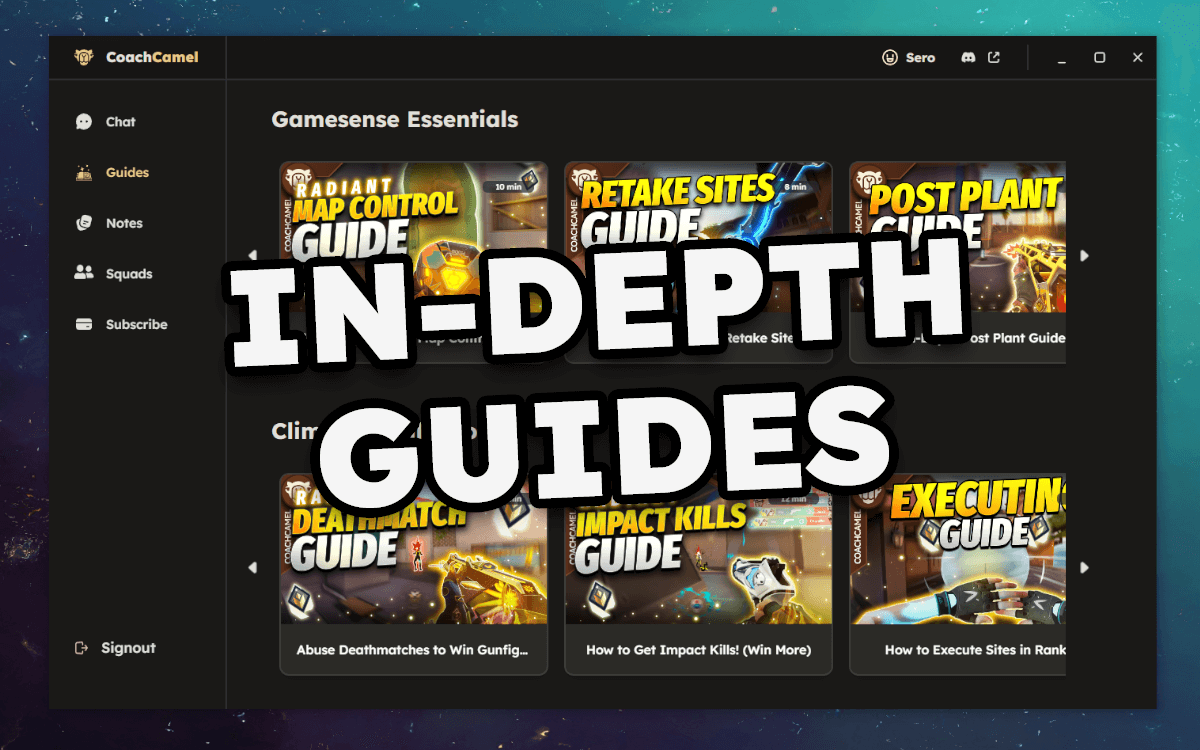The width and height of the screenshot is (1200, 750).
Task: Open the Post Plant Guide thumbnail
Action: point(958,237)
